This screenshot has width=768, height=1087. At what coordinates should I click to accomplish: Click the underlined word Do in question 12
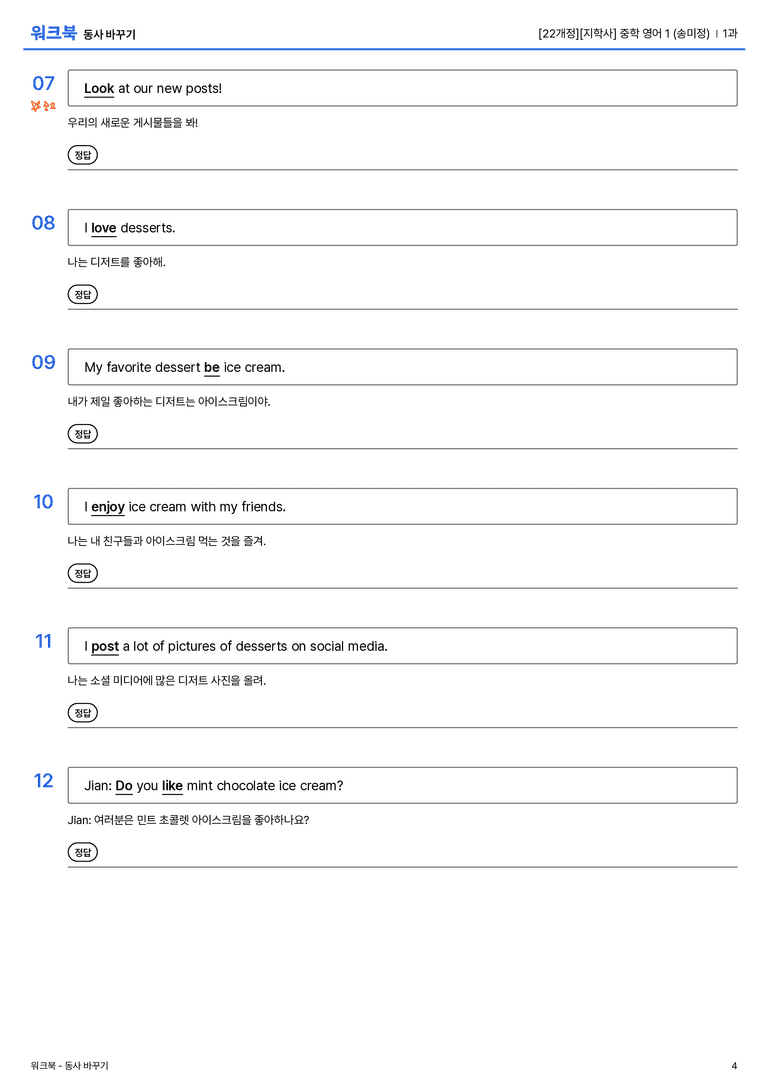[x=124, y=785]
